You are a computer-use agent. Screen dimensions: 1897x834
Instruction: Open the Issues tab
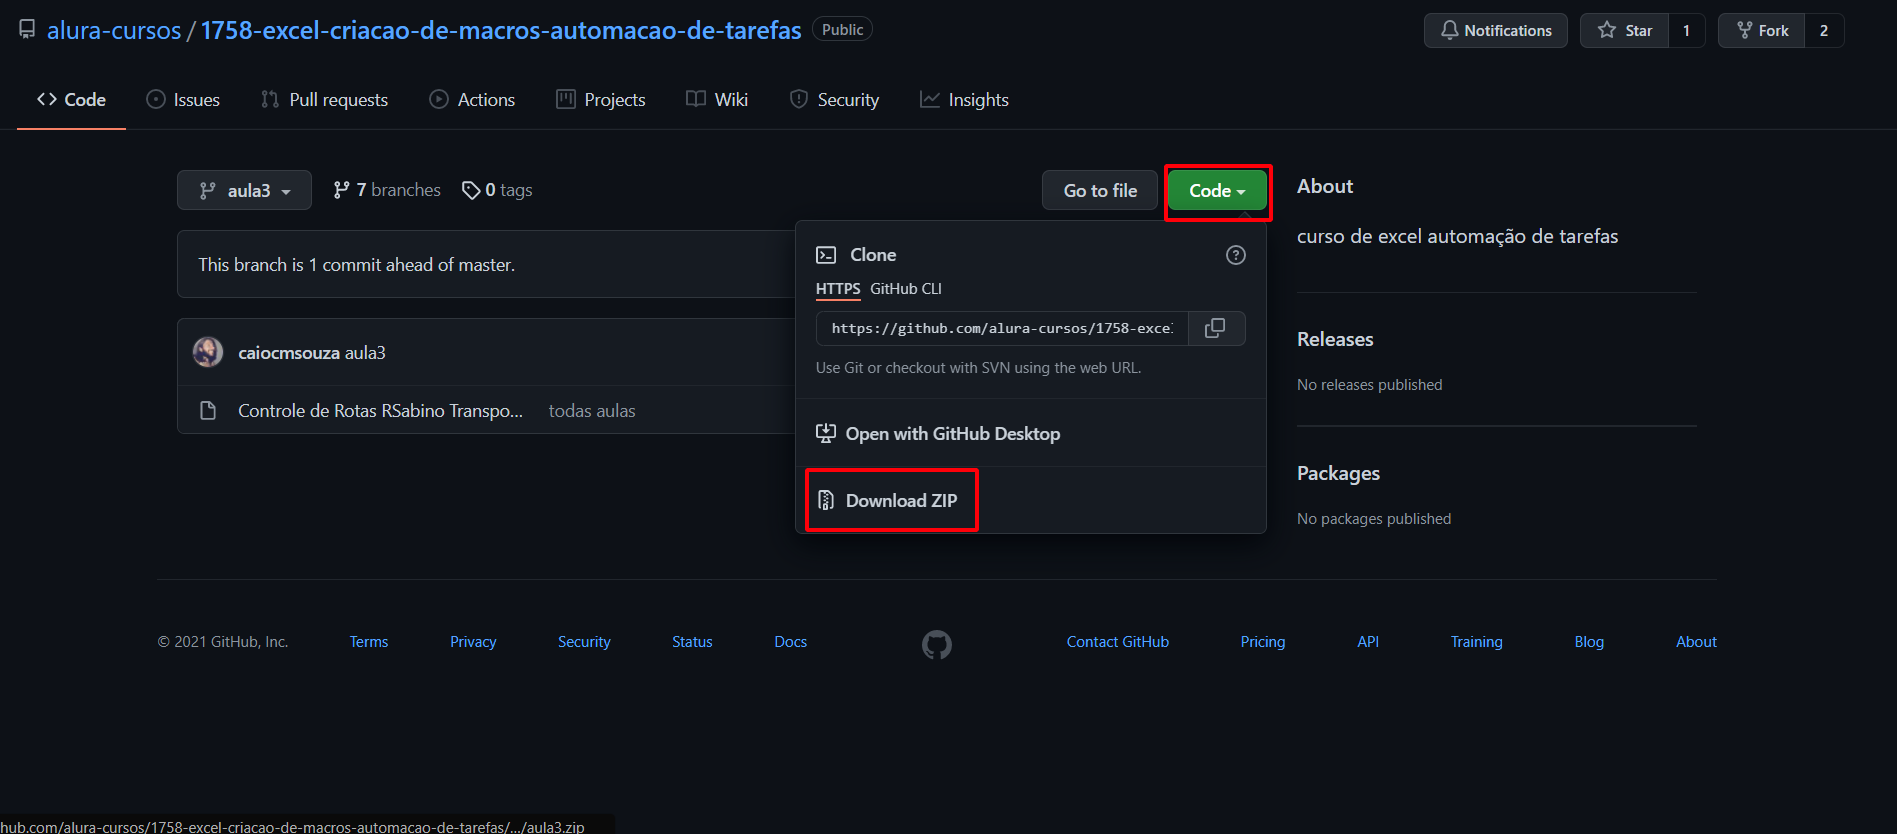click(183, 100)
